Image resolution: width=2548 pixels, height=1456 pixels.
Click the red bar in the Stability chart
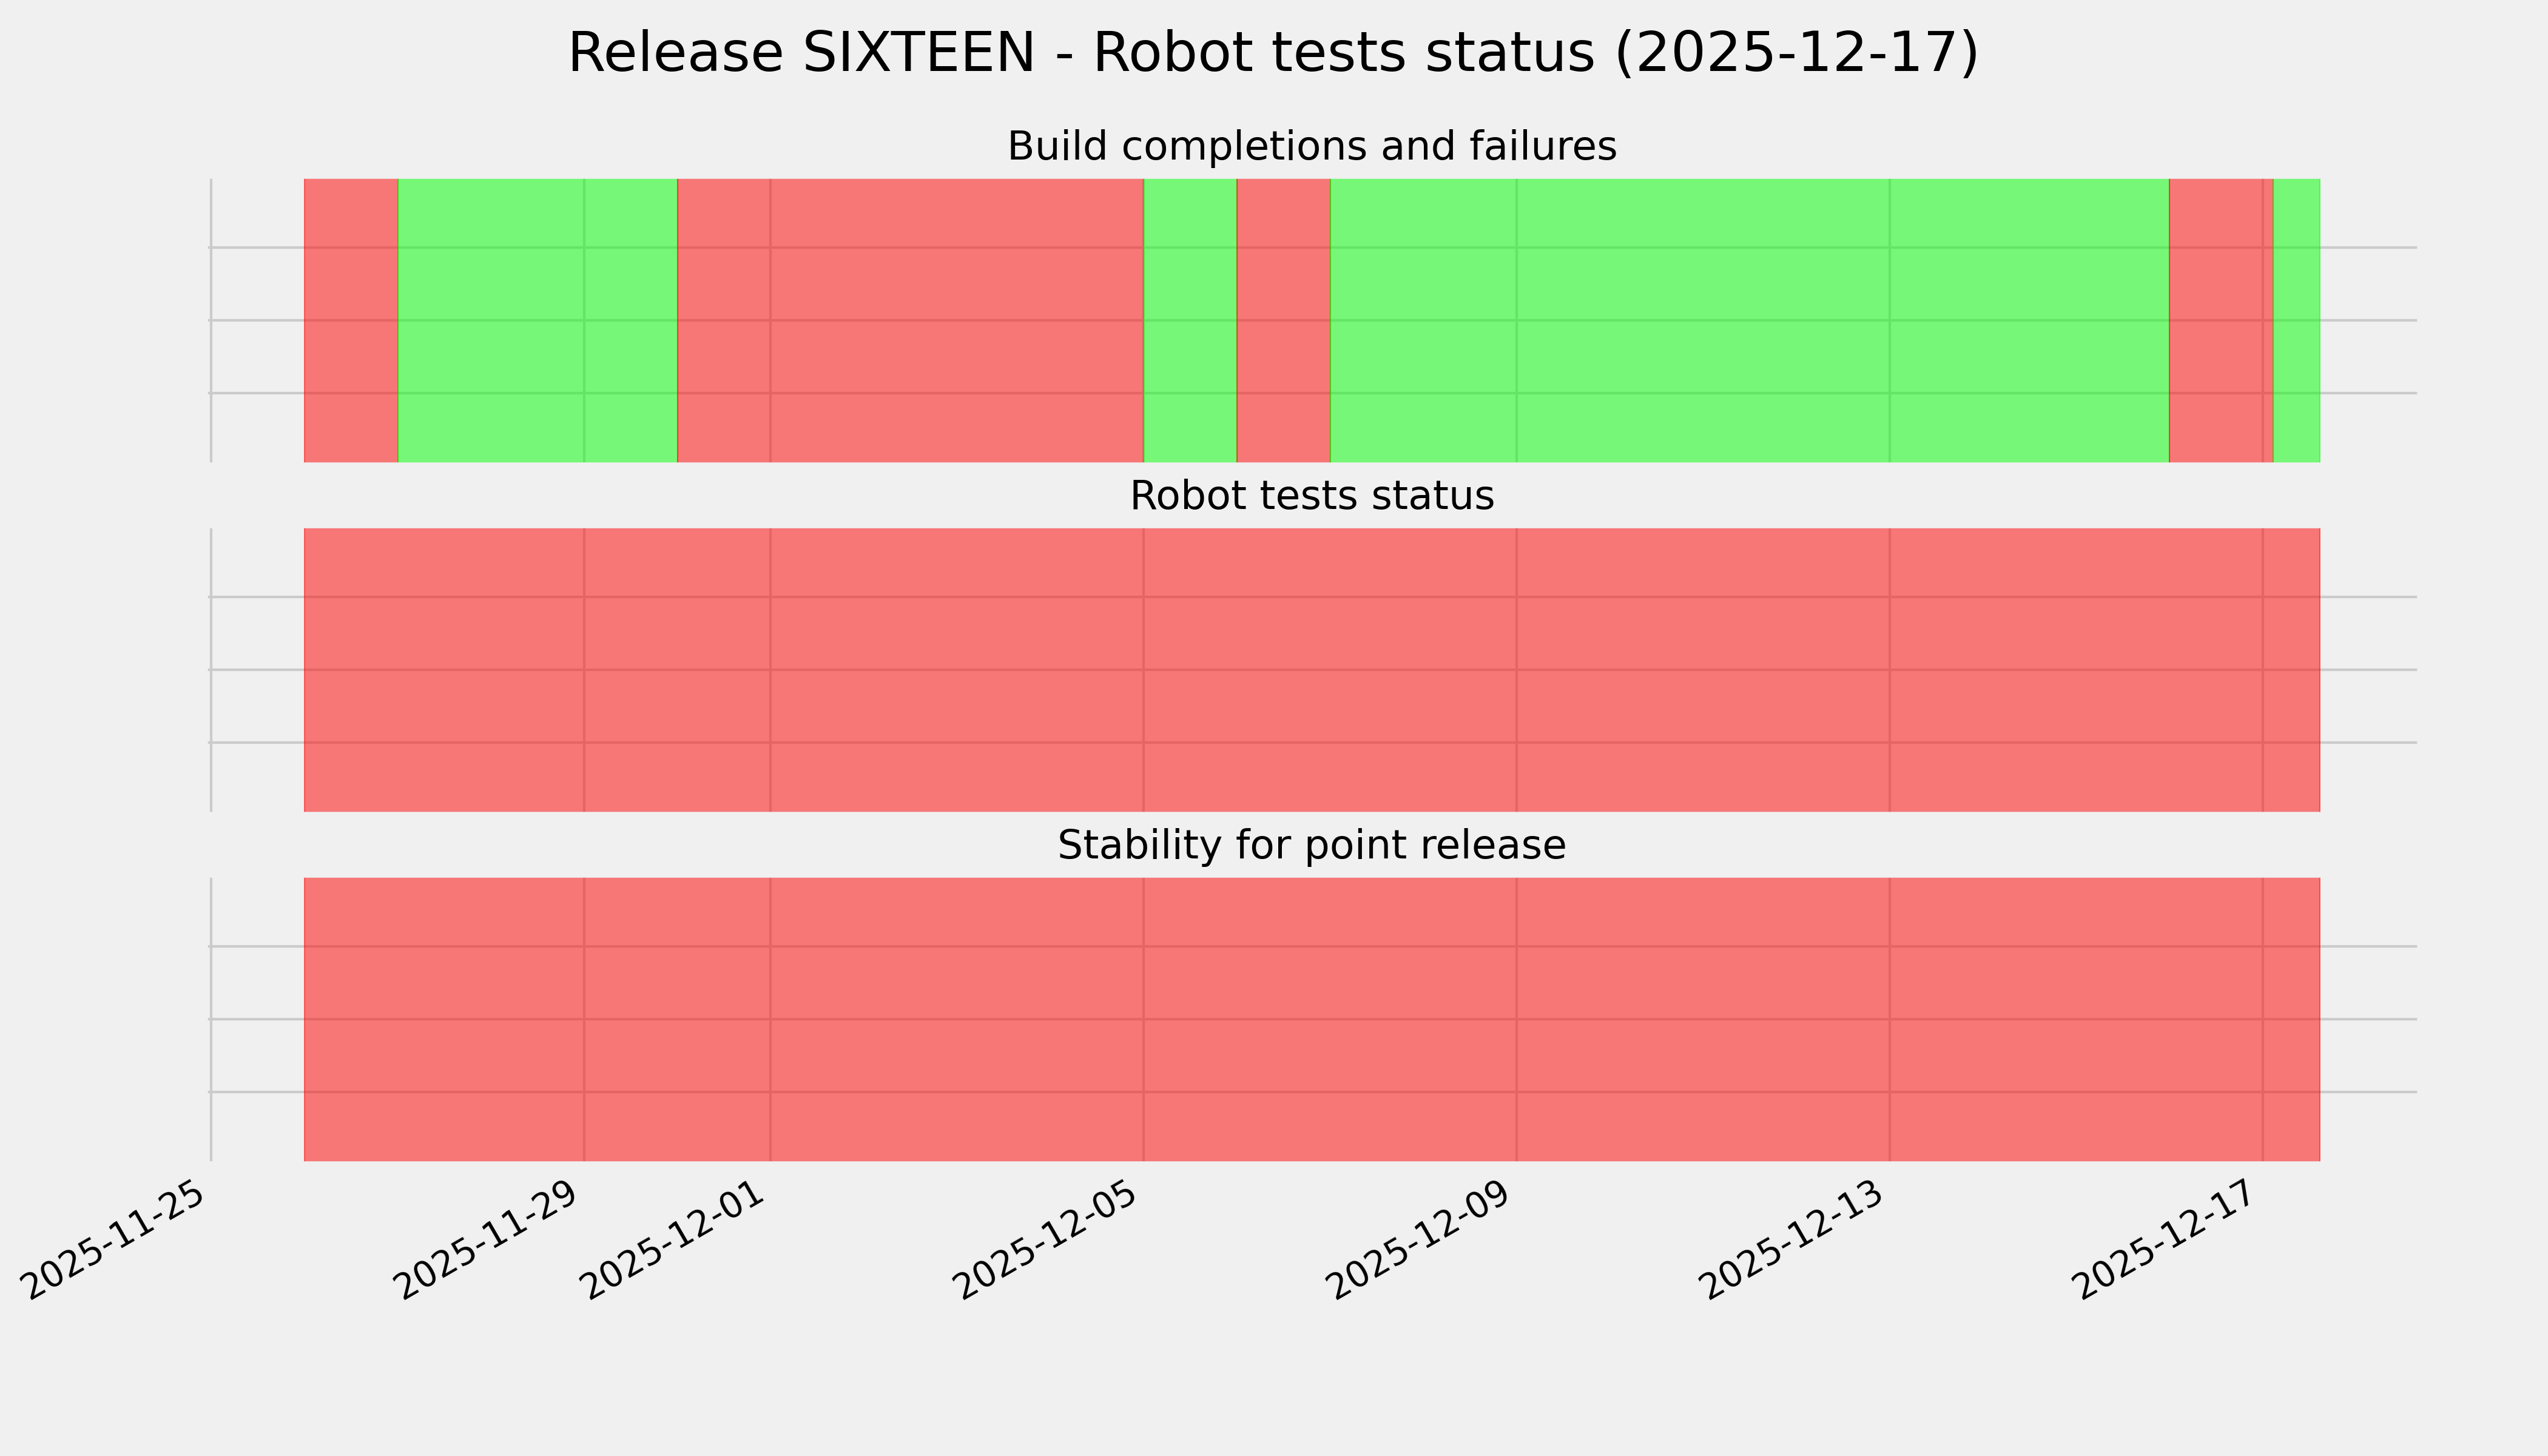(1311, 1019)
